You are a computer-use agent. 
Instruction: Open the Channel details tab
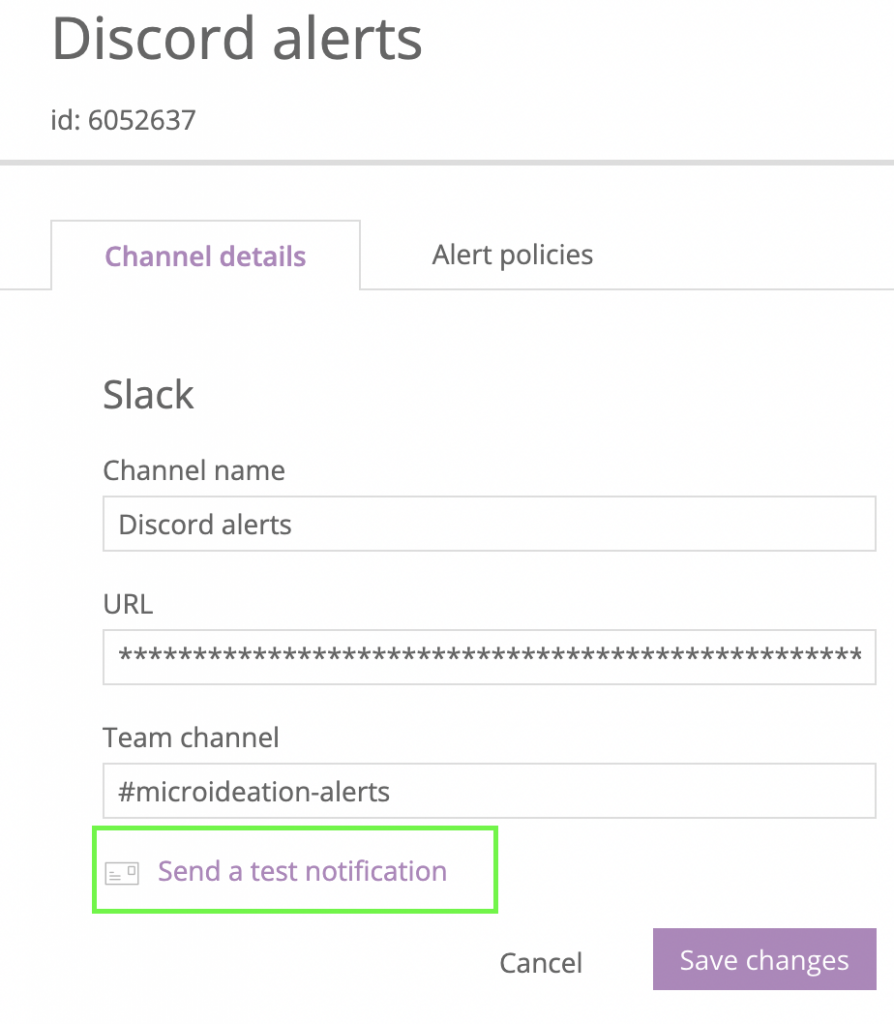click(x=205, y=256)
